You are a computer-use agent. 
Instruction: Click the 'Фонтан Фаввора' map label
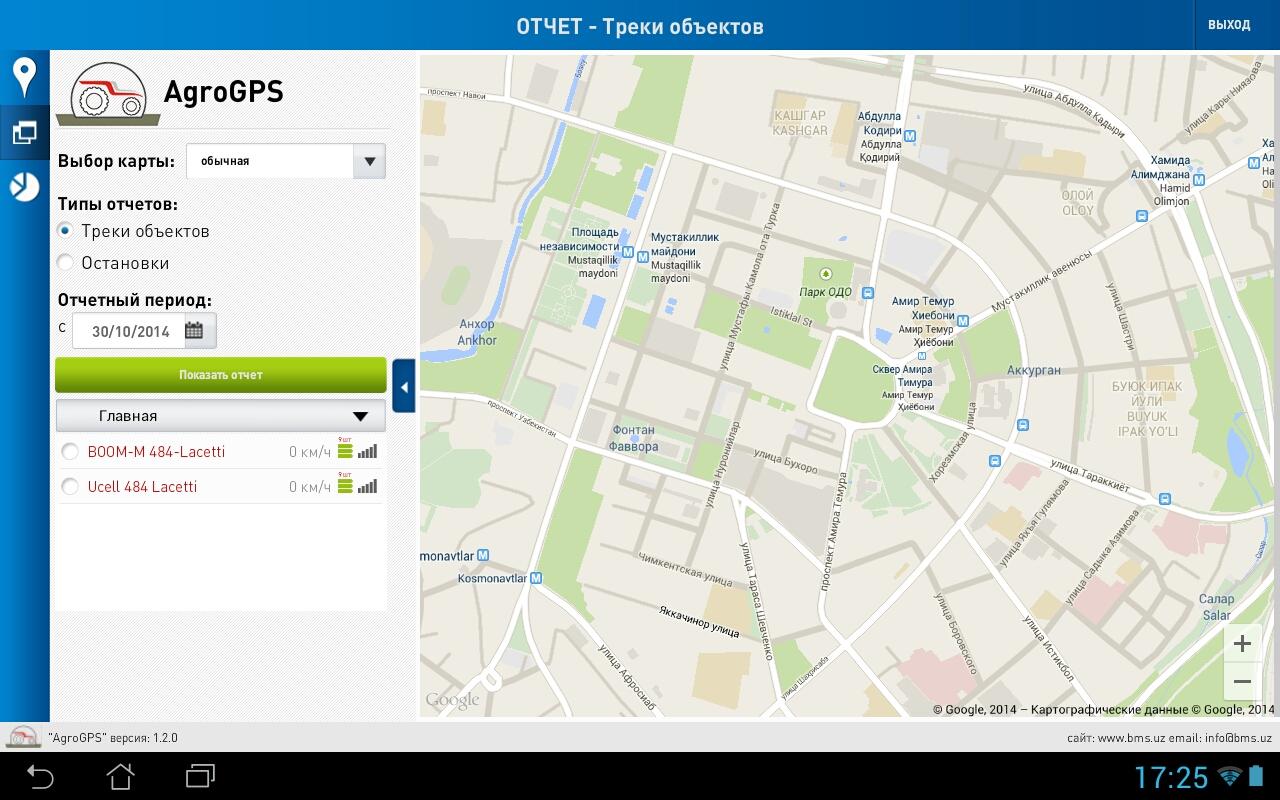(x=634, y=438)
